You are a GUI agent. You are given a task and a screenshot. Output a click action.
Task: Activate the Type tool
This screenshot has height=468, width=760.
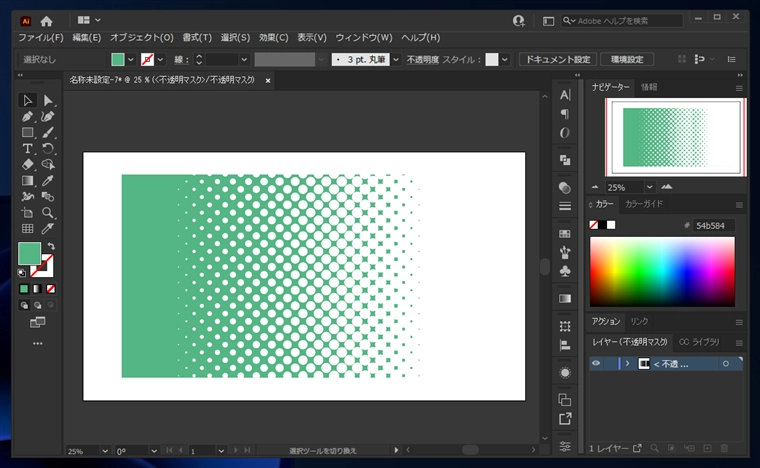click(x=27, y=148)
